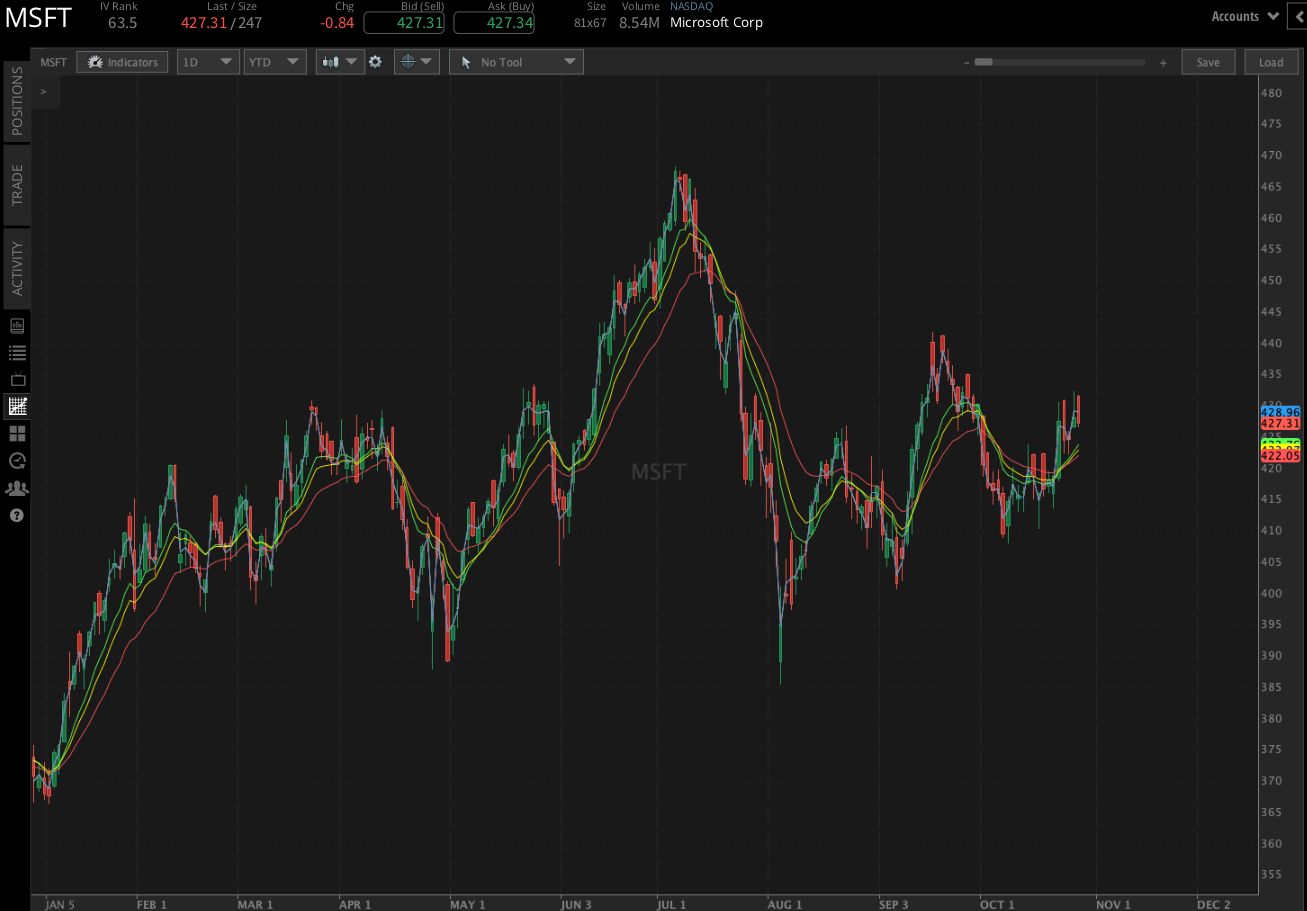Click the Bid 427.31 sell field
The width and height of the screenshot is (1307, 911).
(404, 22)
